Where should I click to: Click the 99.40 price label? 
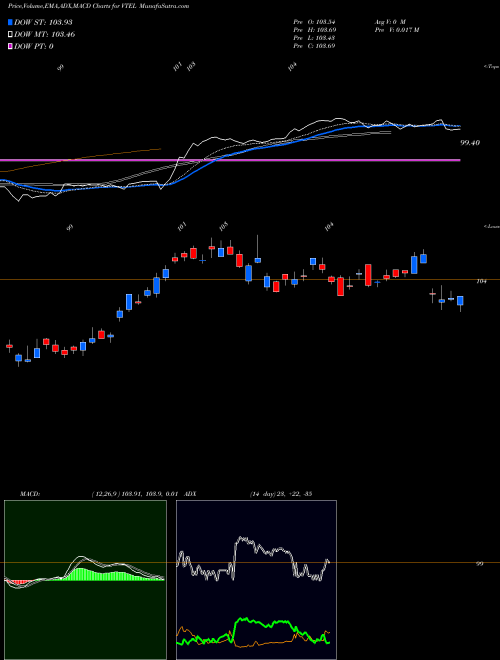point(470,143)
